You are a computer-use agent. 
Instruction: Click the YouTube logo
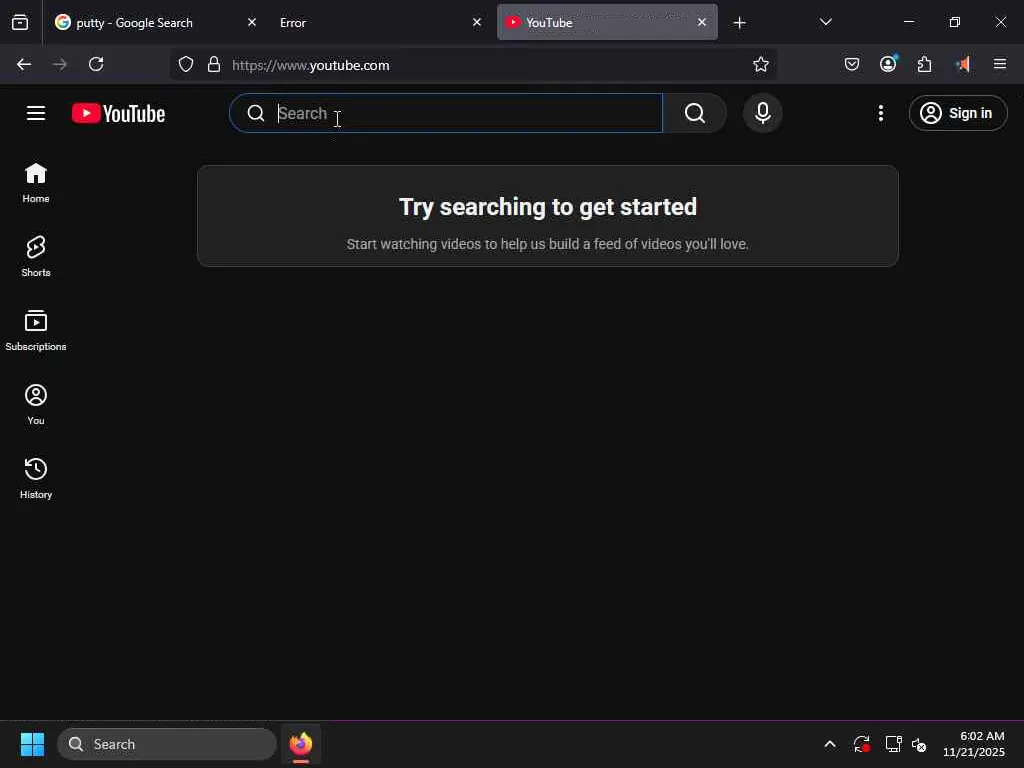pyautogui.click(x=118, y=114)
